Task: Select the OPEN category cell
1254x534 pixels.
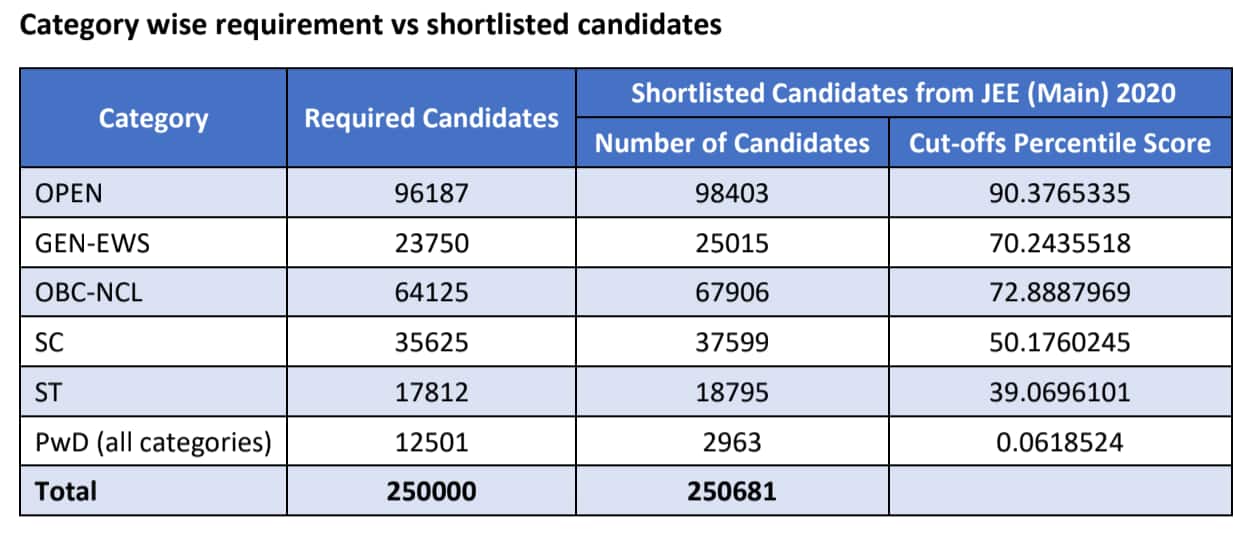Action: tap(153, 193)
